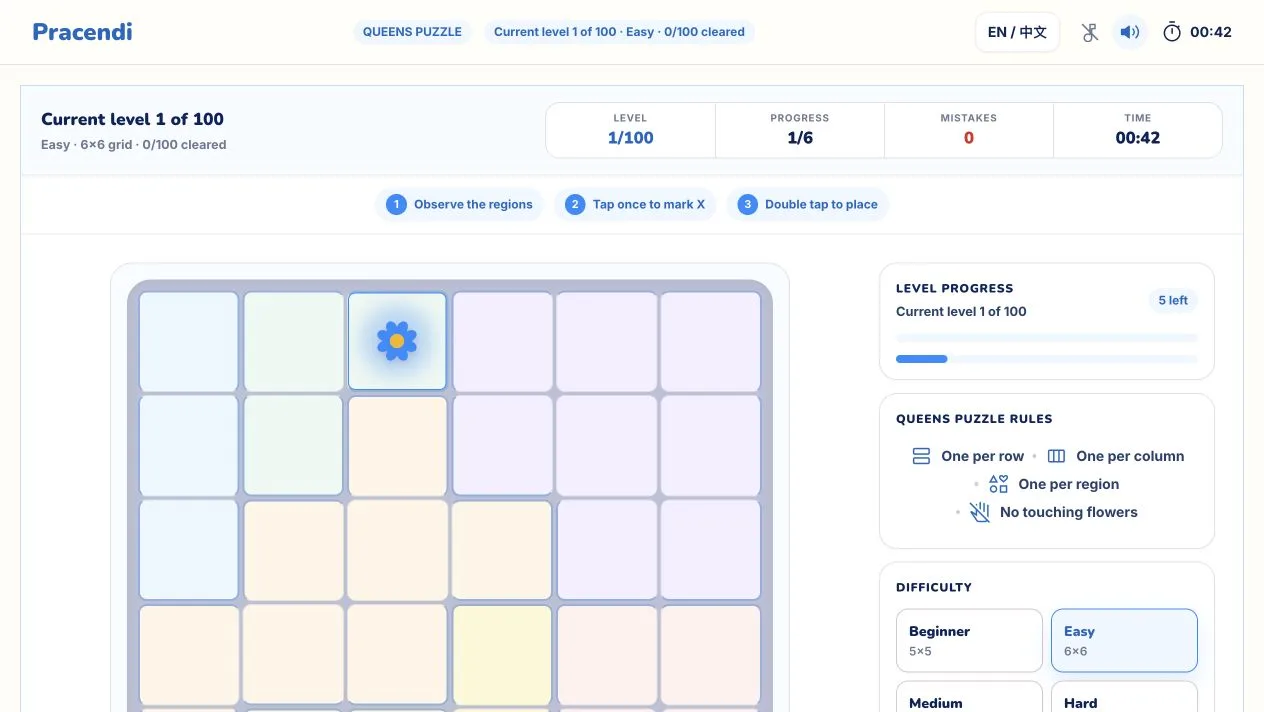Click the stopwatch icon in the header
Image resolution: width=1264 pixels, height=712 pixels.
1172,32
